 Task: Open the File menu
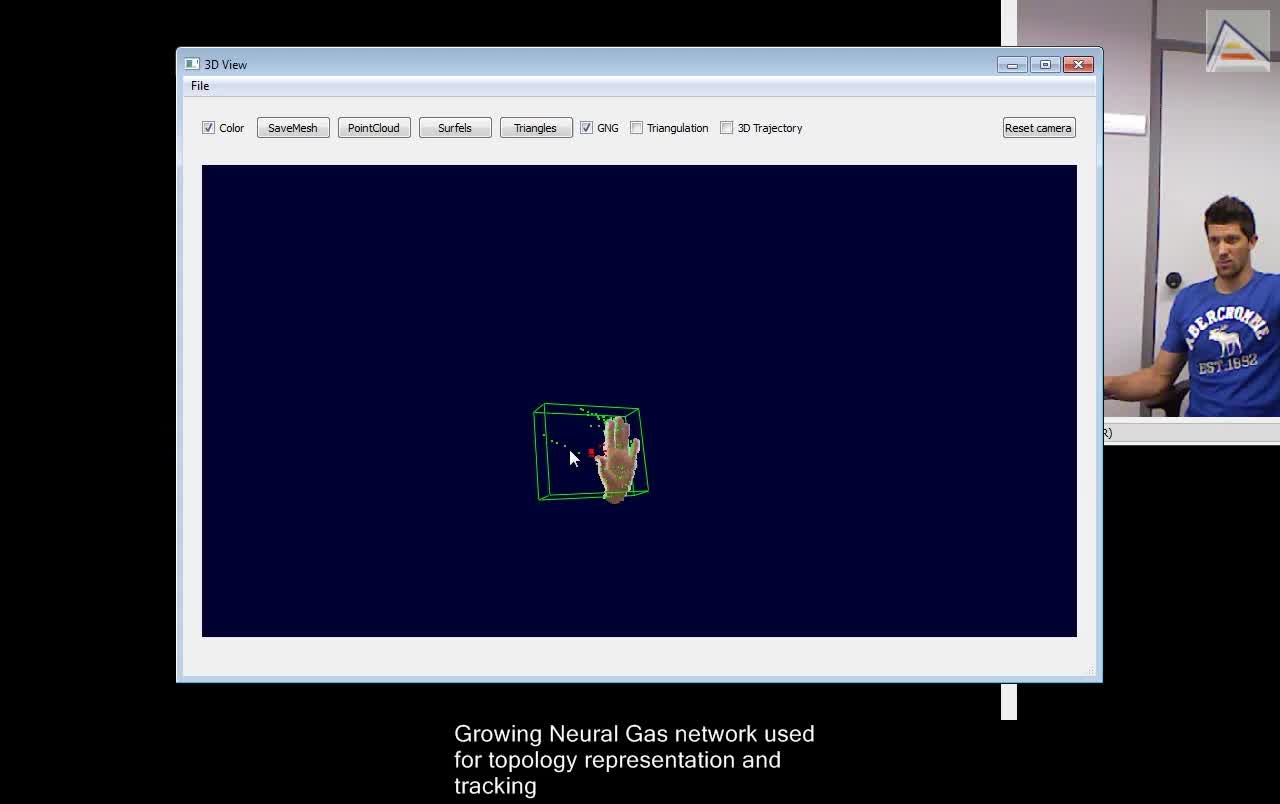click(200, 86)
